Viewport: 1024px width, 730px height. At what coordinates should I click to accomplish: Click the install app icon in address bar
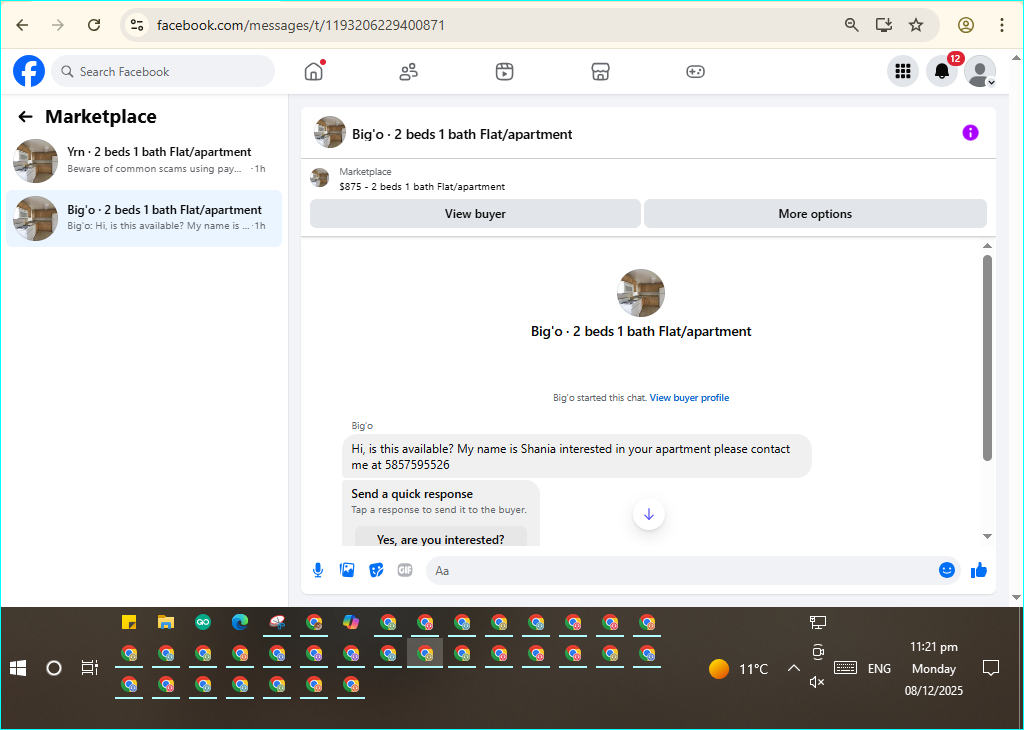pos(884,25)
